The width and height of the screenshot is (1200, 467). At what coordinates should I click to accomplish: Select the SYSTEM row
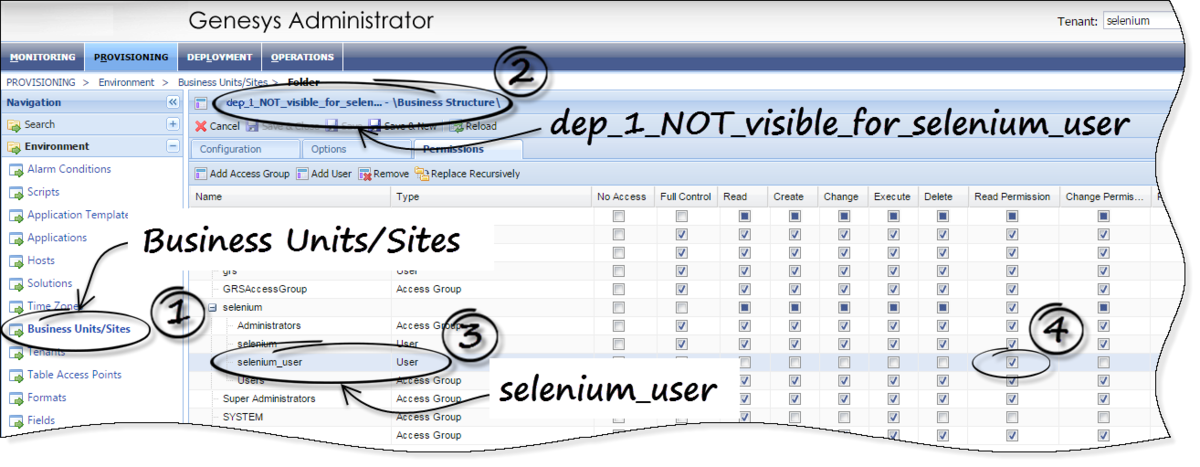[x=670, y=417]
